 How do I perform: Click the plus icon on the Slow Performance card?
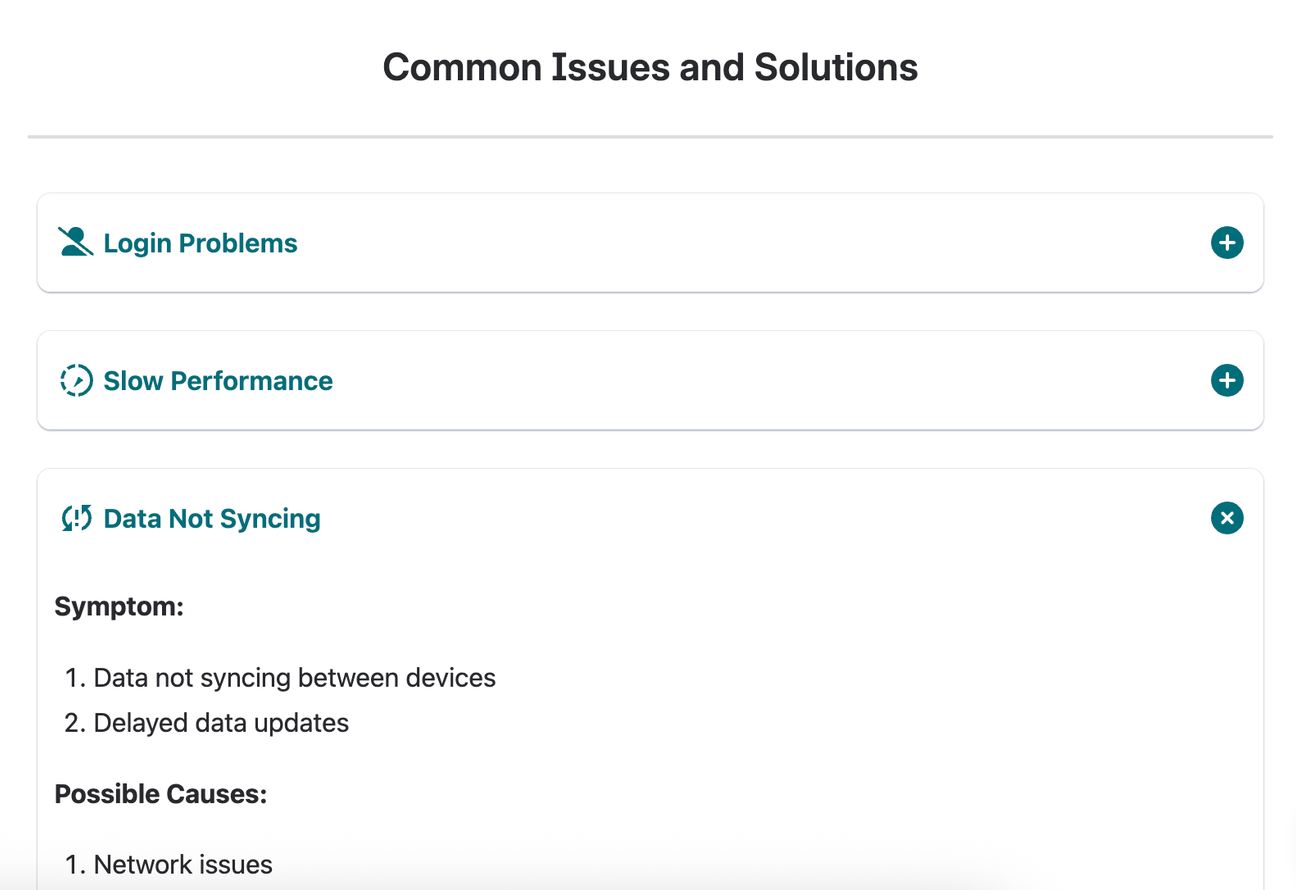pos(1227,380)
